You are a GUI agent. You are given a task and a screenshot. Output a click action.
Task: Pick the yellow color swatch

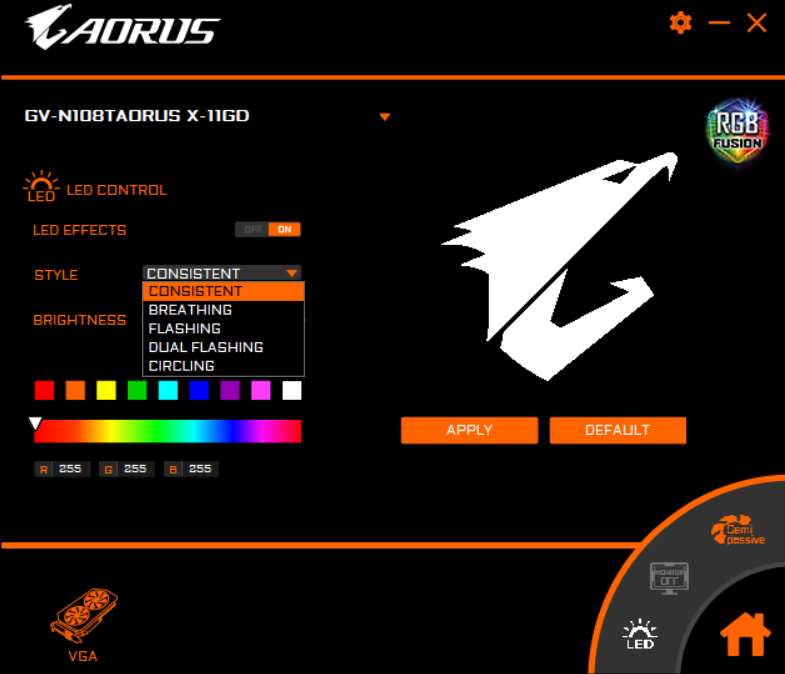[x=106, y=391]
